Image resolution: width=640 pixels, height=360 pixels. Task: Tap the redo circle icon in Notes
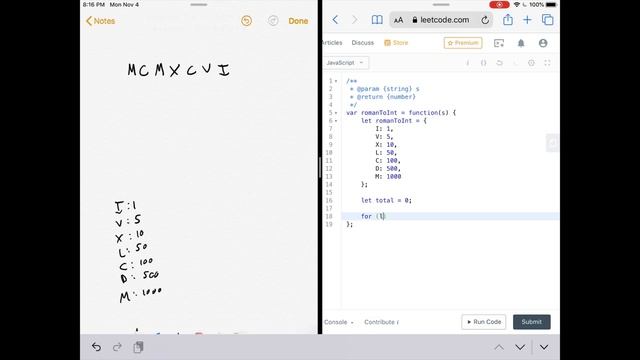pos(273,21)
